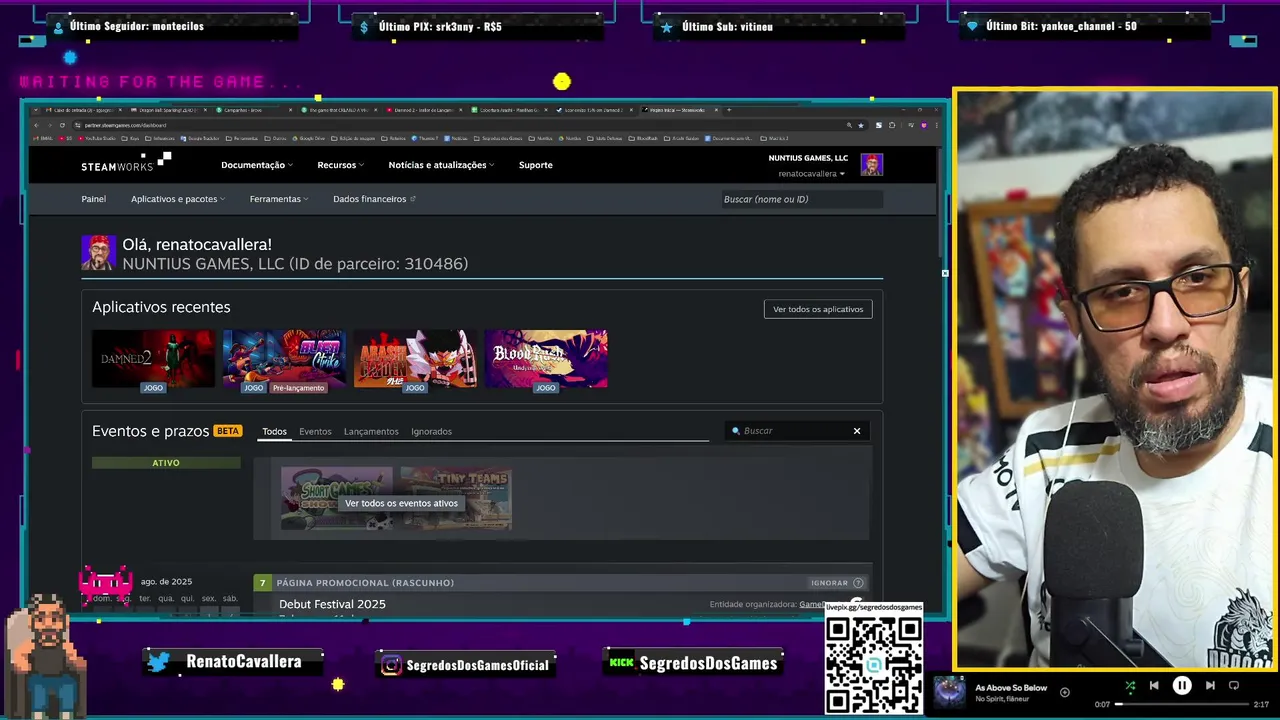Click the Ignorar button for Debut Festival
Image resolution: width=1280 pixels, height=720 pixels.
[x=829, y=583]
